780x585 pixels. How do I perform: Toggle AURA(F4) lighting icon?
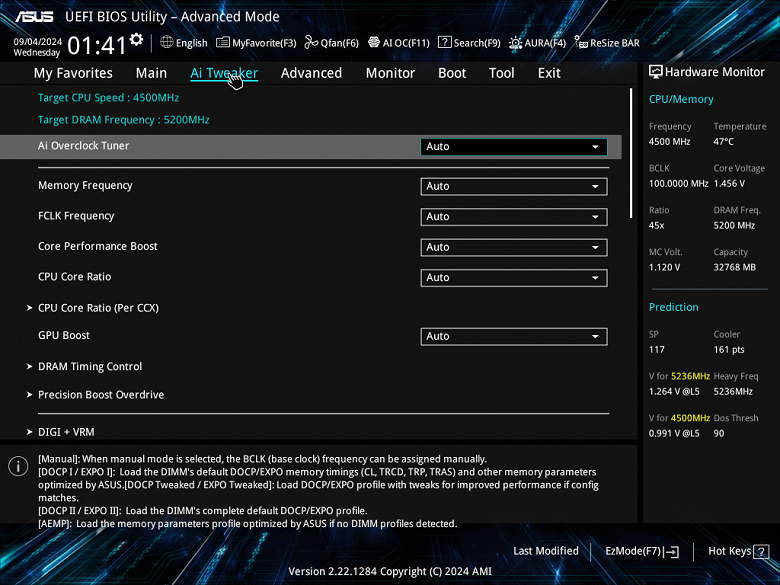pyautogui.click(x=515, y=43)
